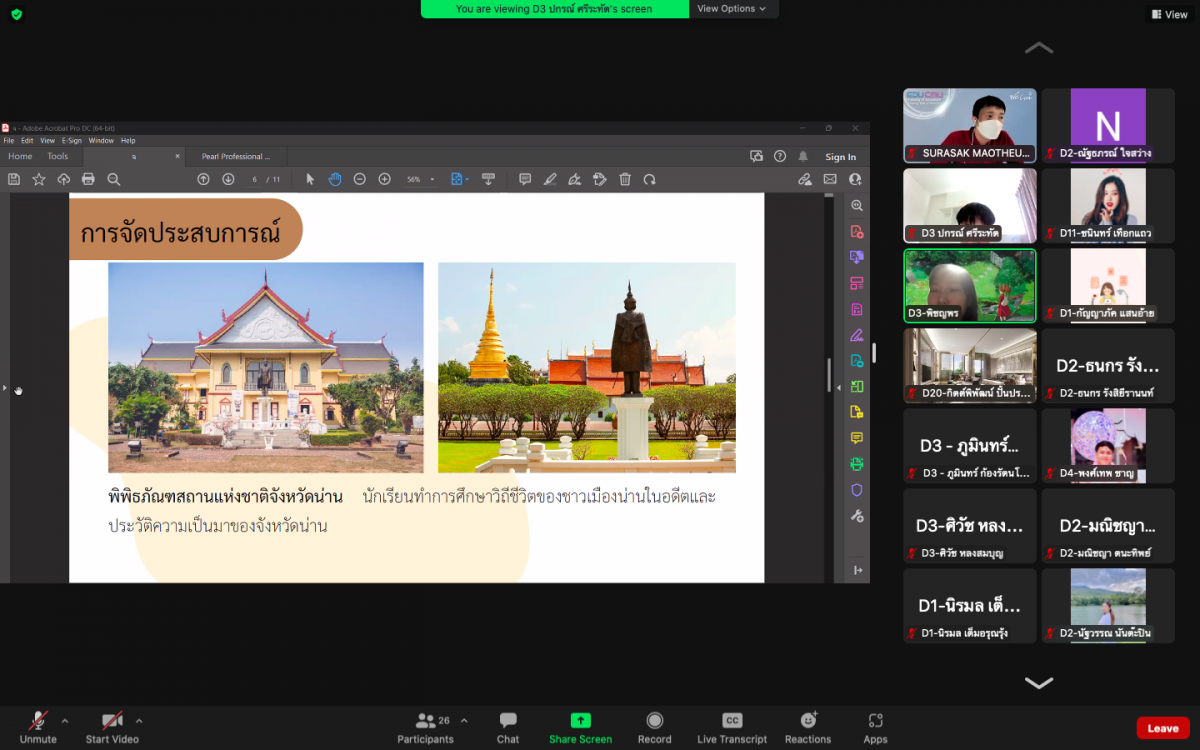Star this file with the bookmark star icon
This screenshot has width=1200, height=750.
coord(39,179)
